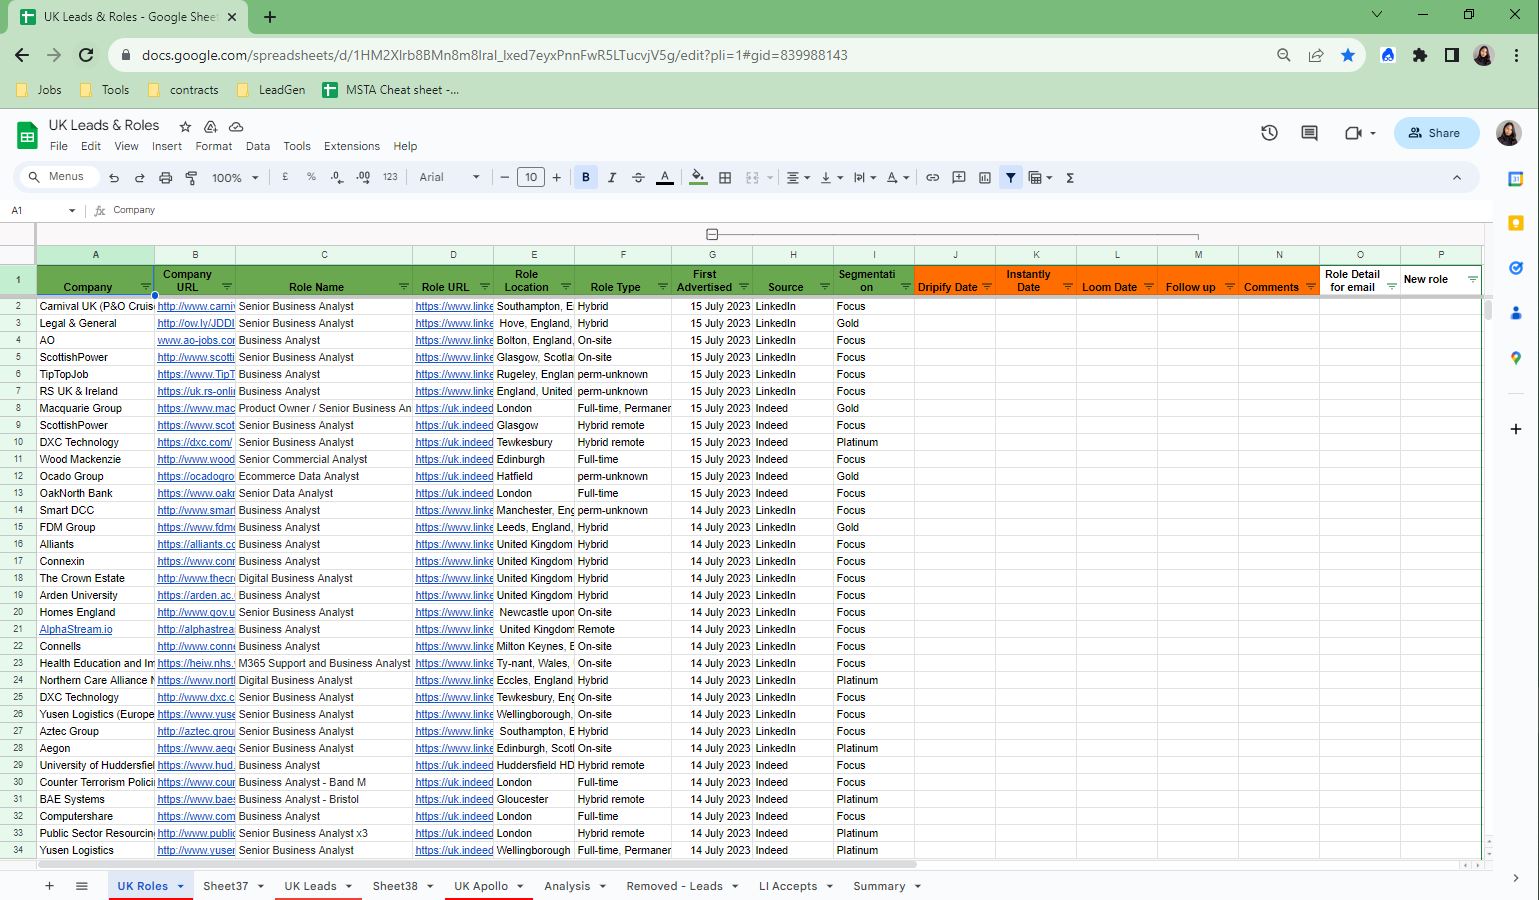This screenshot has height=900, width=1539.
Task: Click the Share button
Action: (x=1436, y=133)
